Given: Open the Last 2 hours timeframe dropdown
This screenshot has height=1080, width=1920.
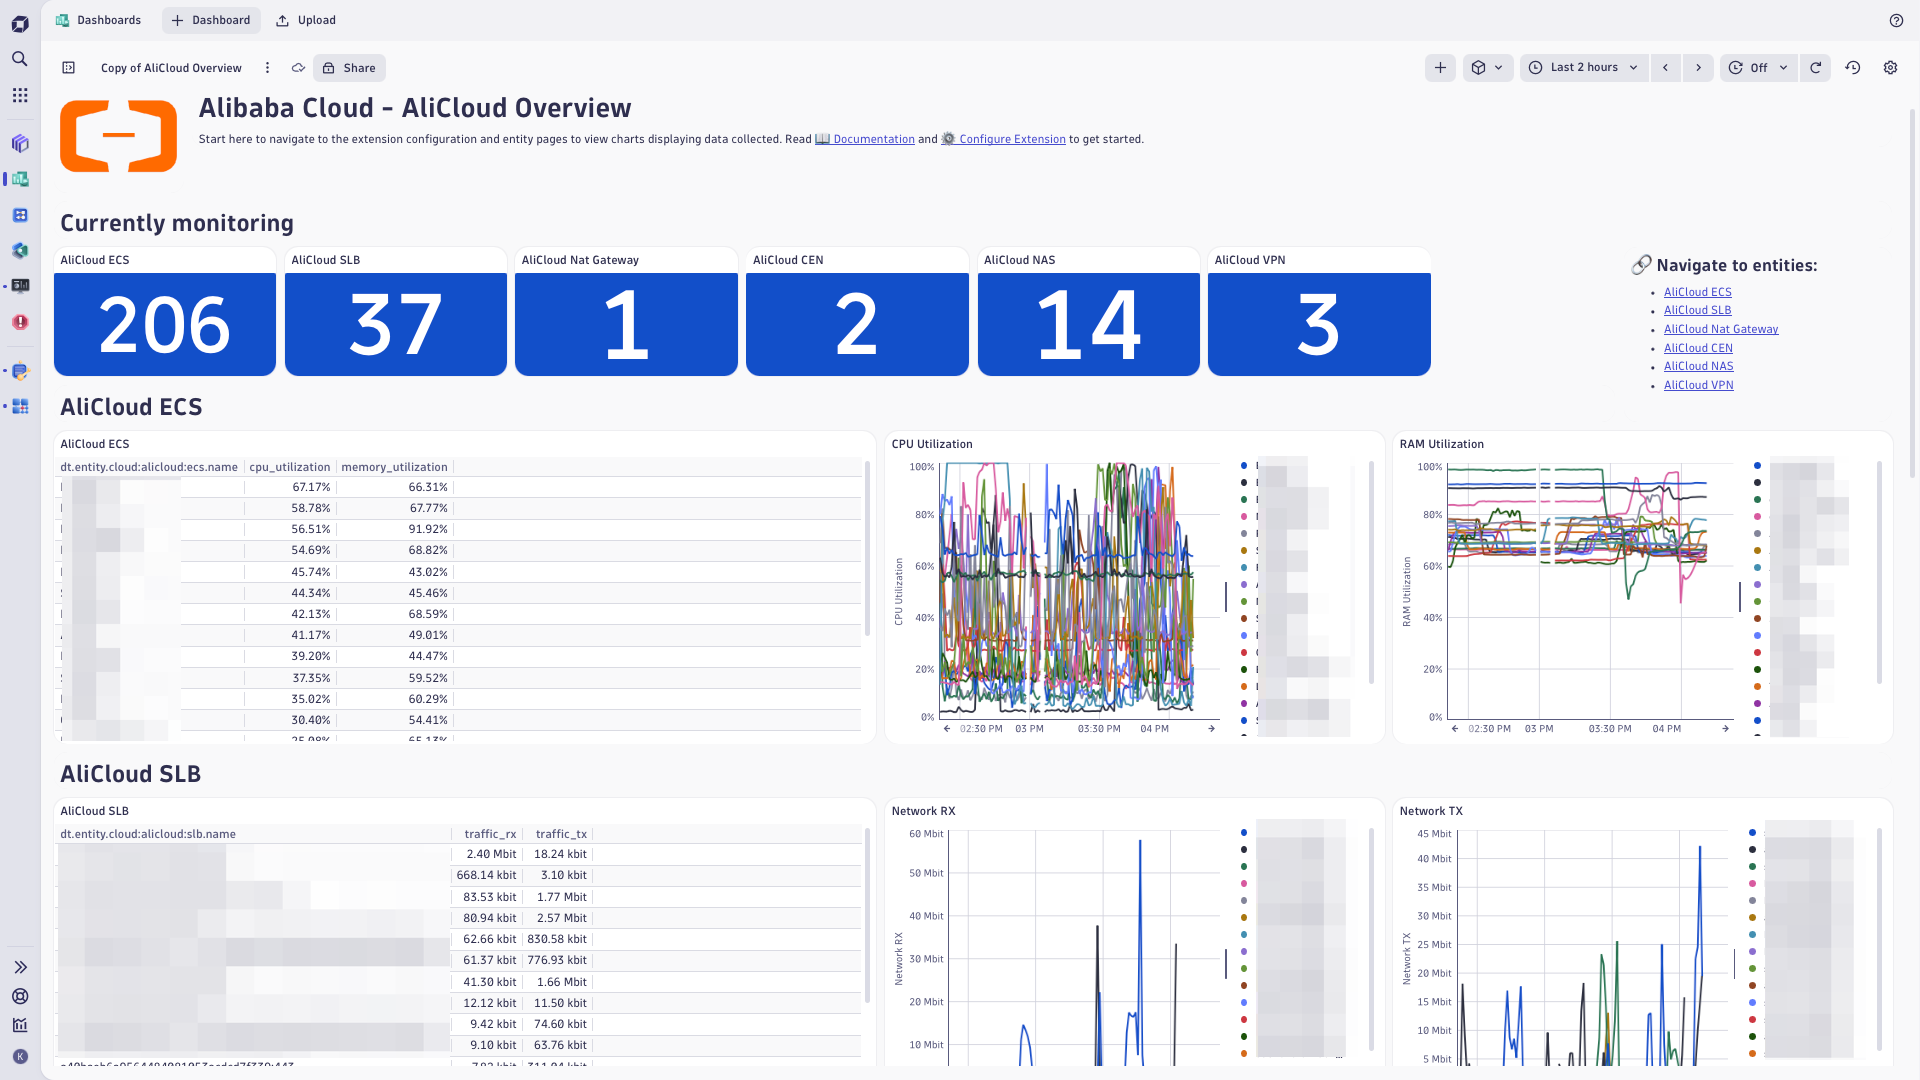Looking at the screenshot, I should (x=1583, y=67).
